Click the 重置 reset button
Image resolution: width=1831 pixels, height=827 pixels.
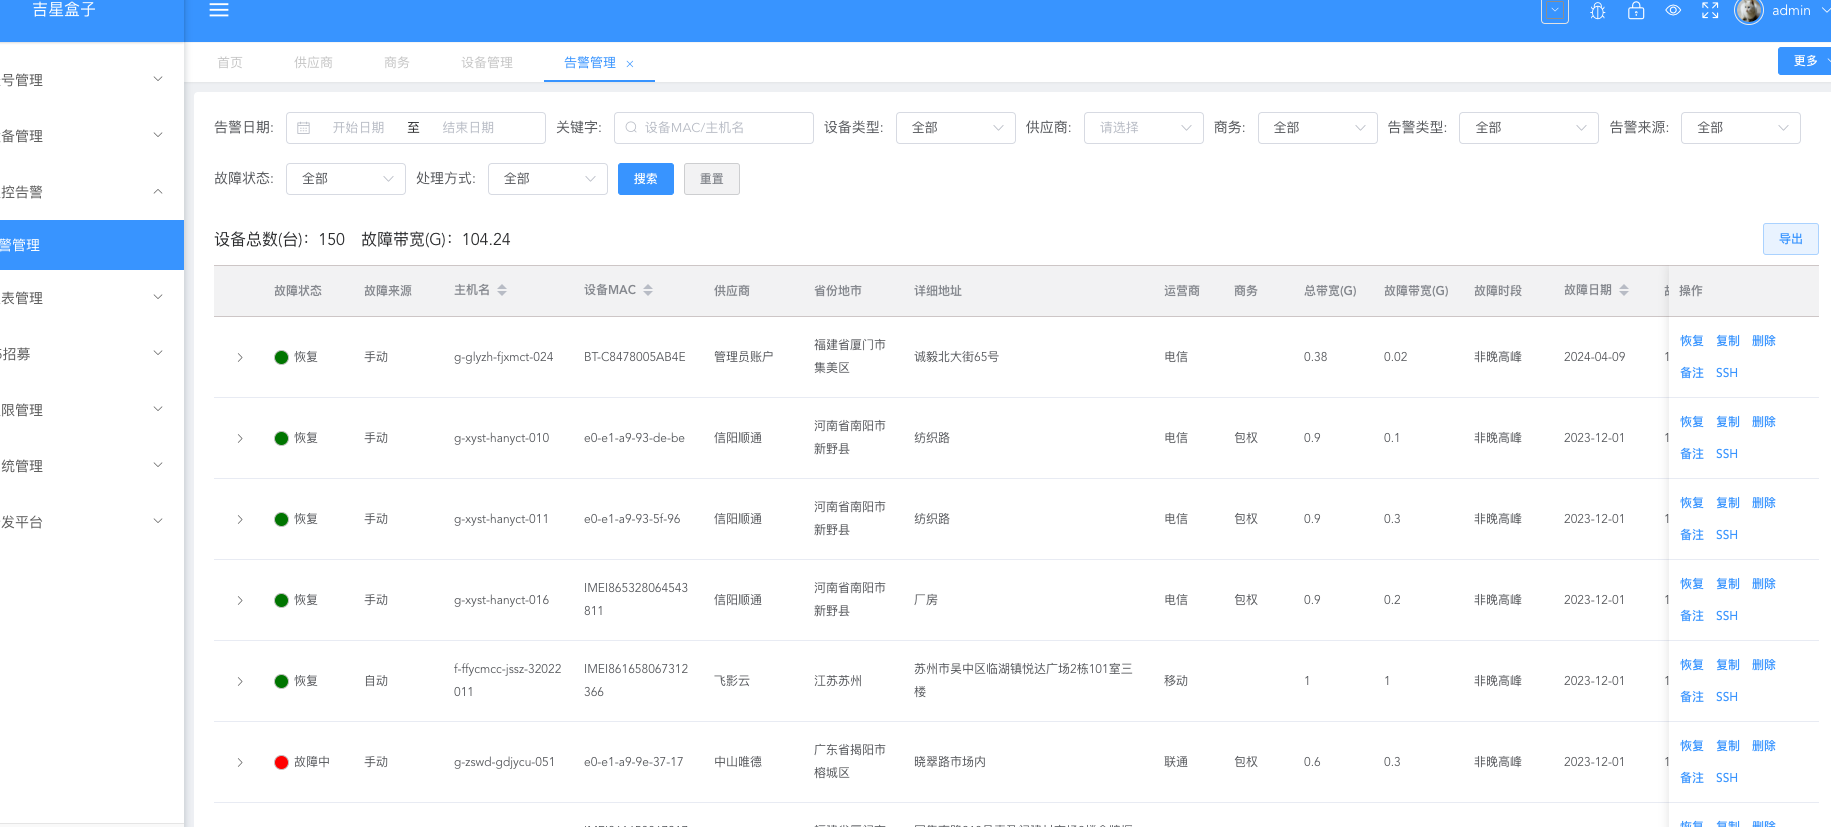click(712, 179)
